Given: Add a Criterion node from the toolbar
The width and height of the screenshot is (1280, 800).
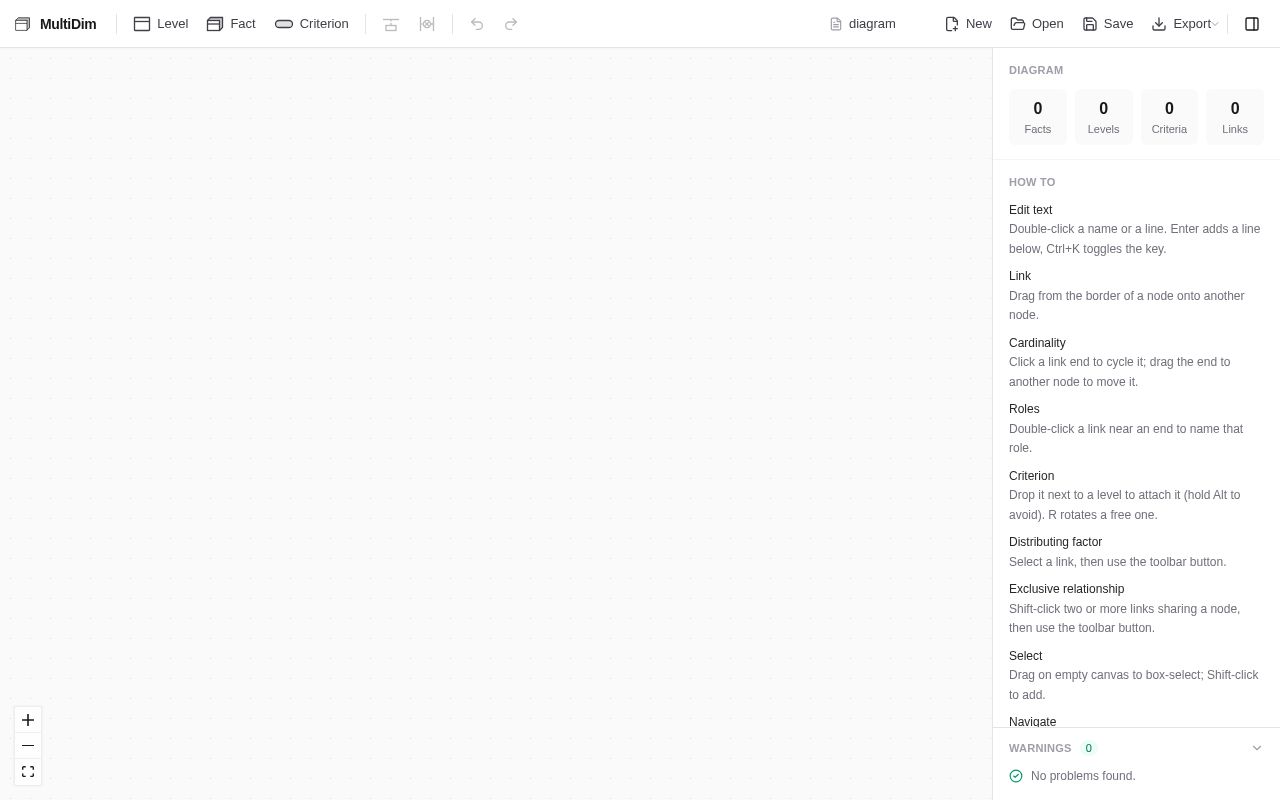Looking at the screenshot, I should [x=312, y=24].
